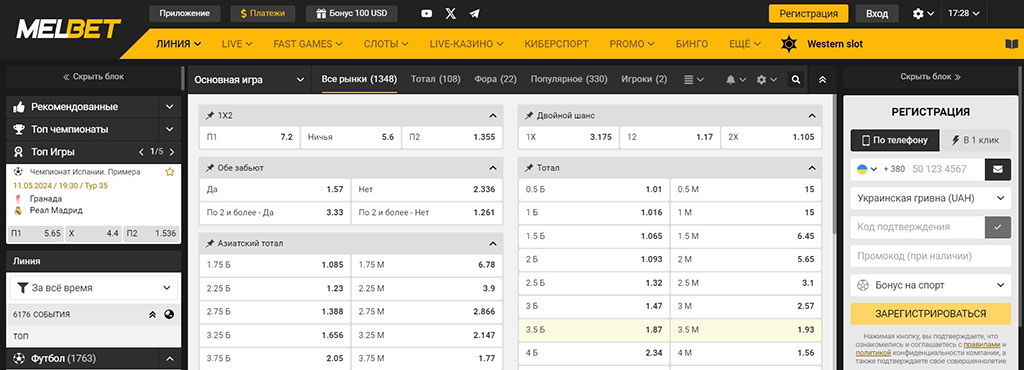Open the FAST GAMES menu
This screenshot has height=370, width=1024.
(x=308, y=44)
